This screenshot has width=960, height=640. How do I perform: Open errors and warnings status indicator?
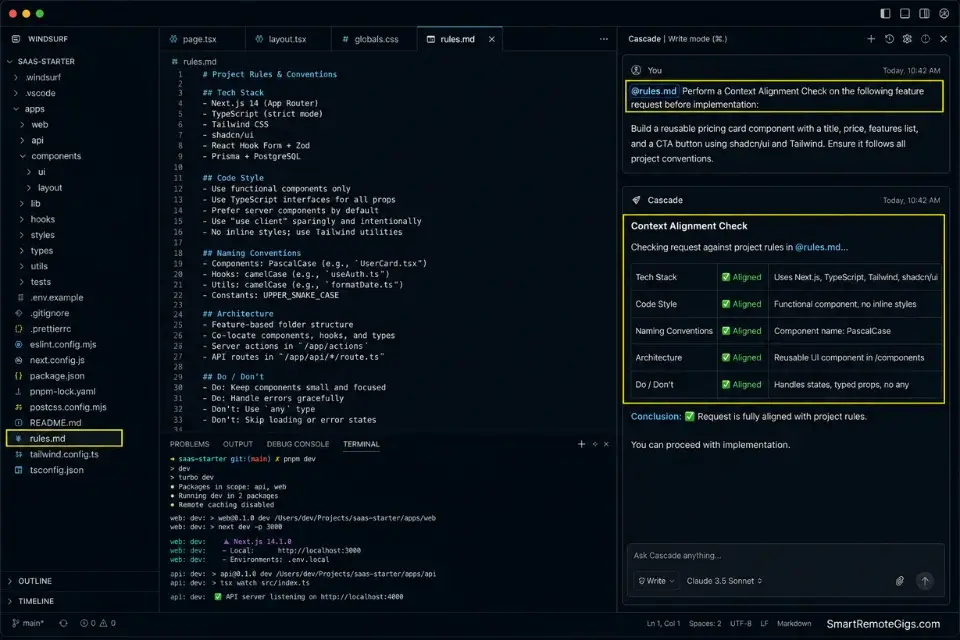click(x=97, y=623)
